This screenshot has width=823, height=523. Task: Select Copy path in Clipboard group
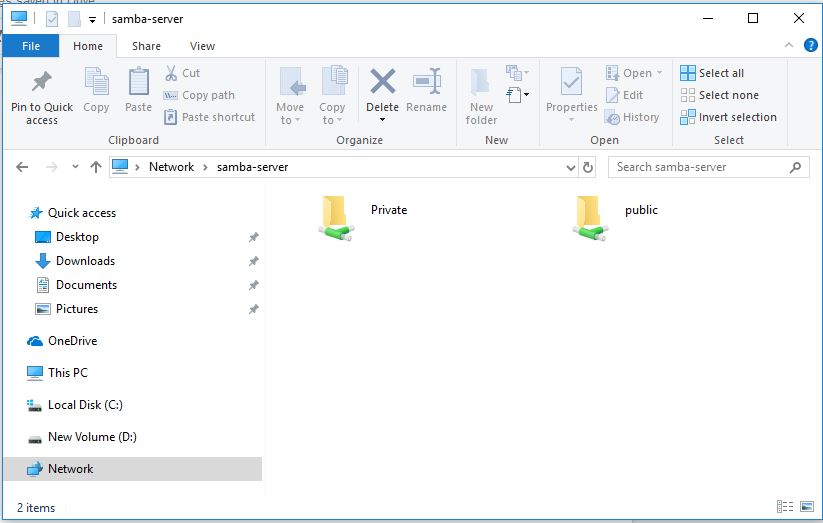(x=199, y=95)
